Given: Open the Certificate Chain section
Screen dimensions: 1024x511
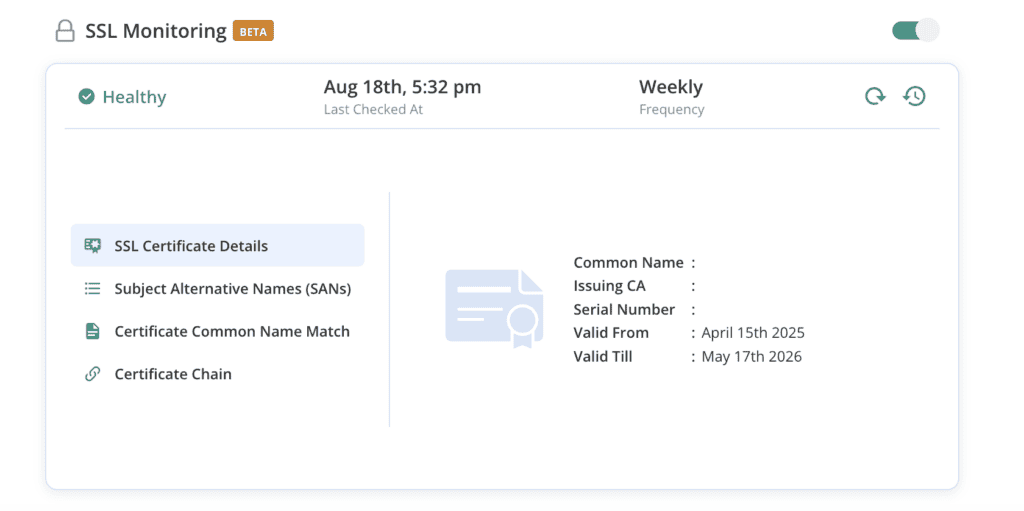Looking at the screenshot, I should click(x=217, y=374).
